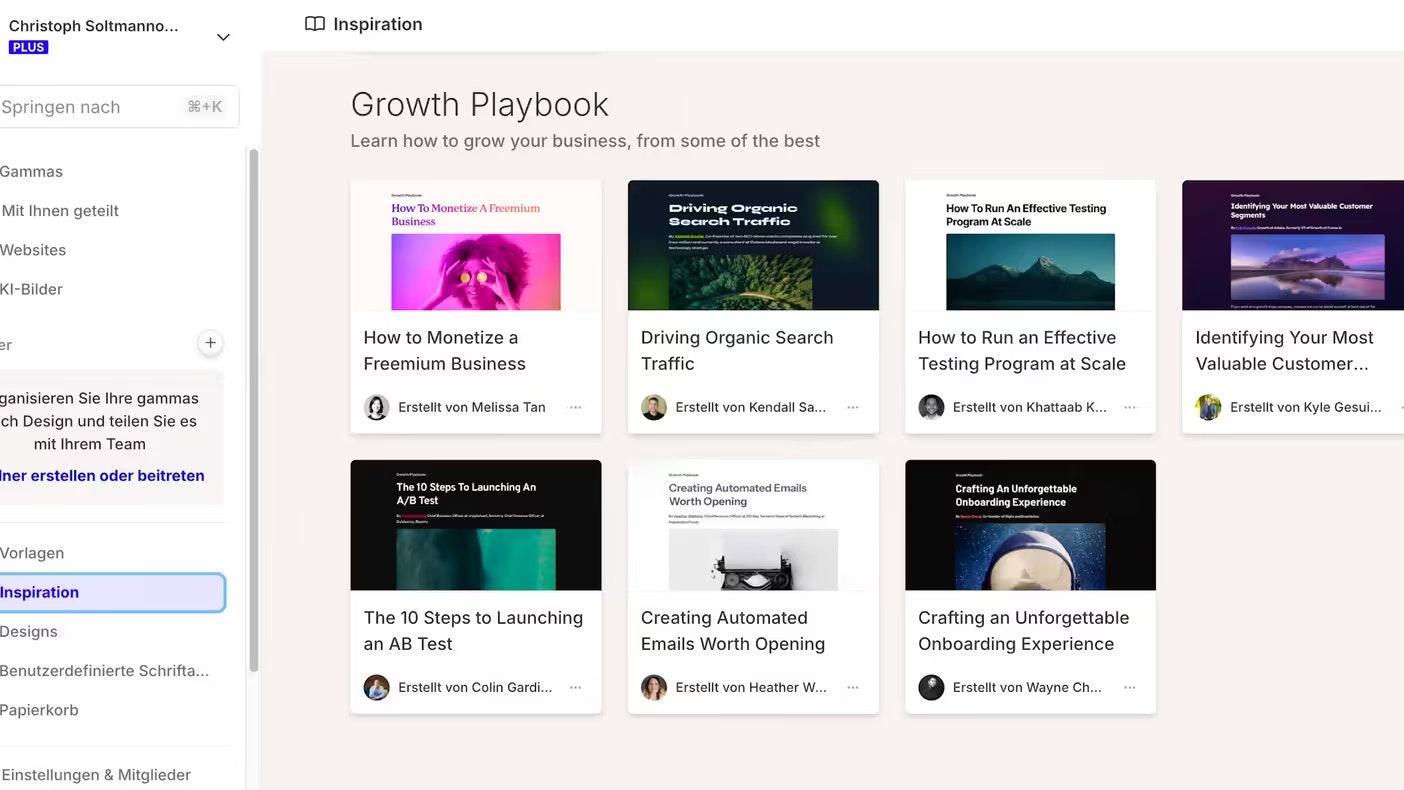Open three-dot menu on Automated Emails card
The width and height of the screenshot is (1404, 790).
pyautogui.click(x=852, y=687)
